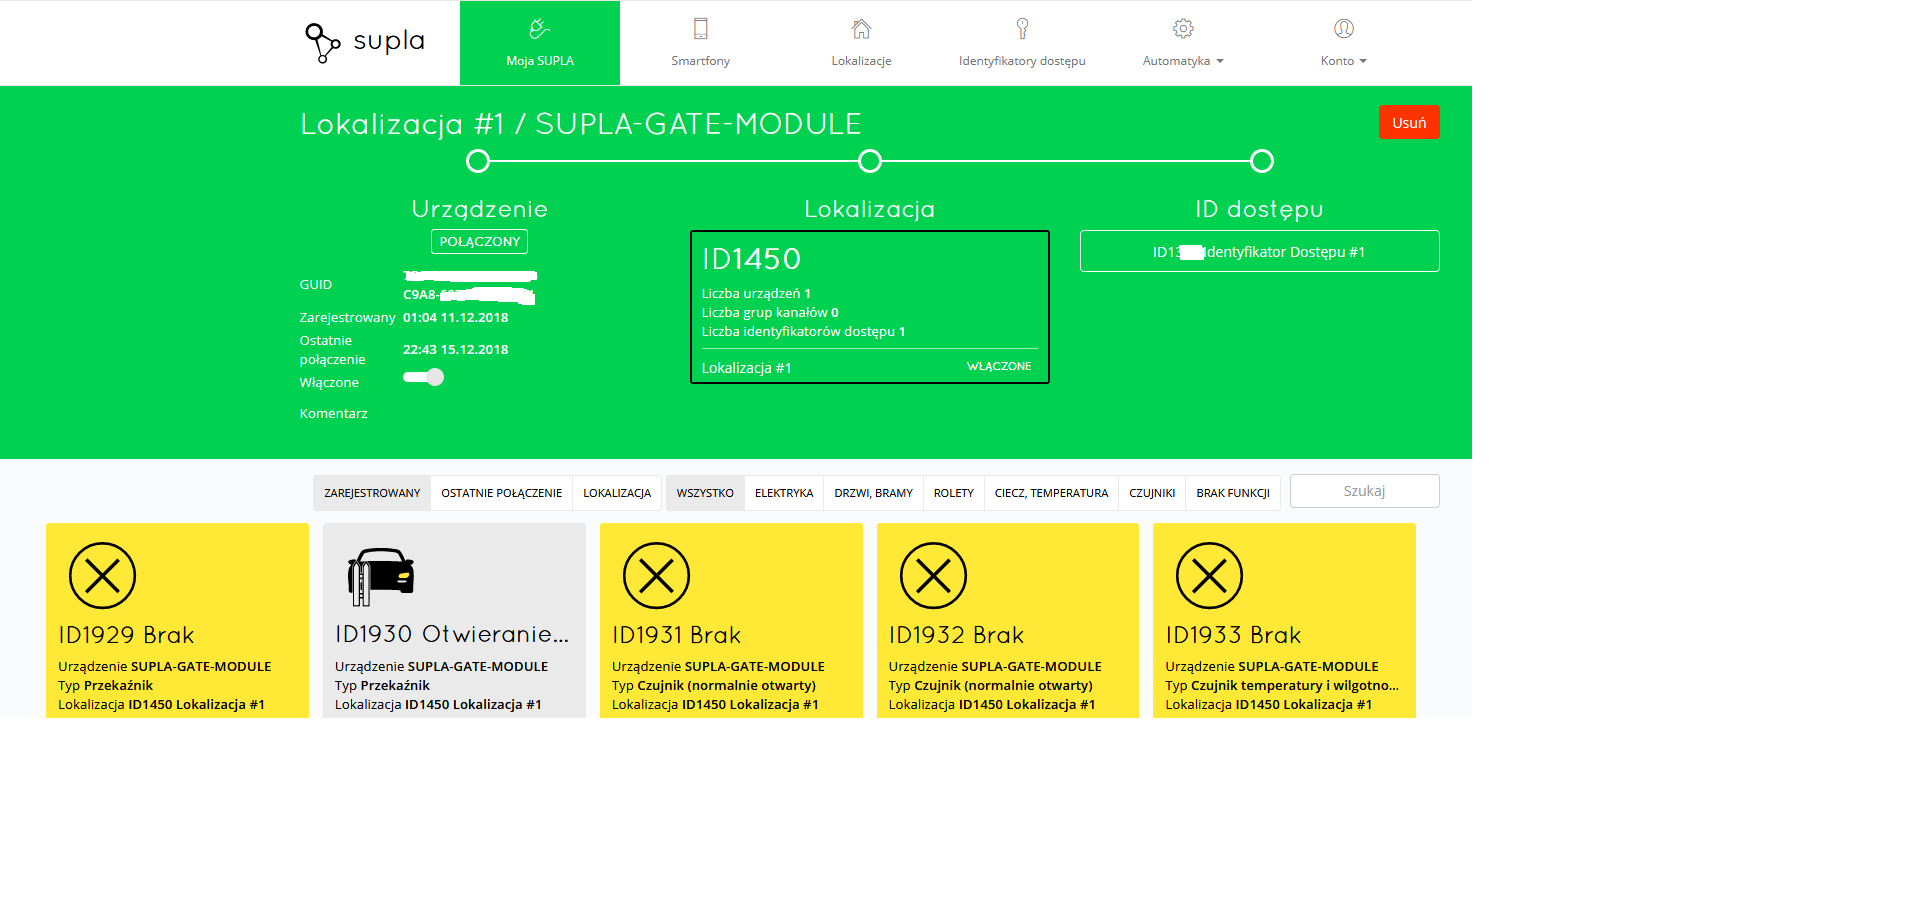This screenshot has height=904, width=1914.
Task: Click the X icon on ID1931 card
Action: coord(656,576)
